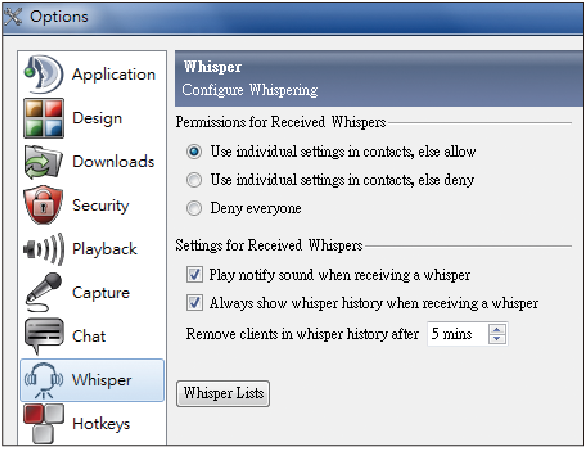The image size is (587, 450).
Task: Switch to the Security label in sidebar
Action: click(x=100, y=206)
